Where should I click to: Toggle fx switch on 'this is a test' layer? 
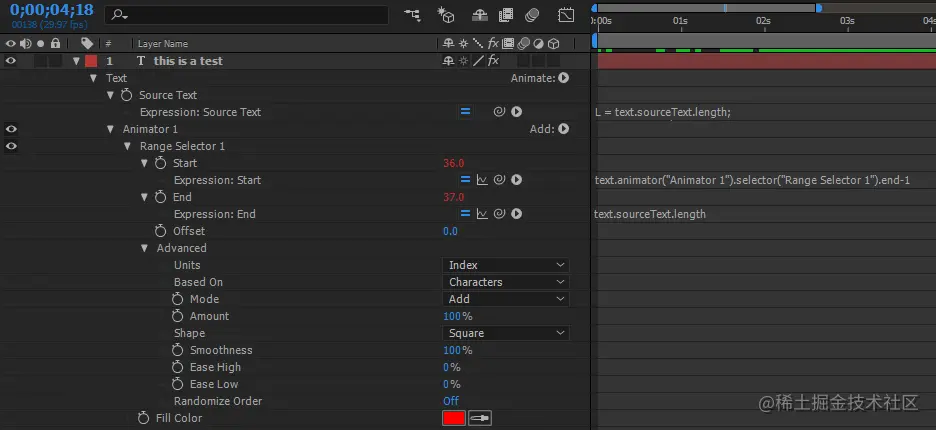[x=494, y=60]
